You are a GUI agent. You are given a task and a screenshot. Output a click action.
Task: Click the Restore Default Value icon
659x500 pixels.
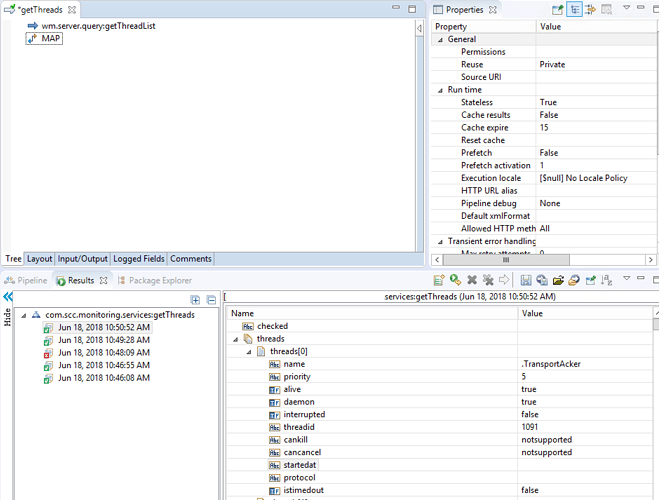pos(606,10)
